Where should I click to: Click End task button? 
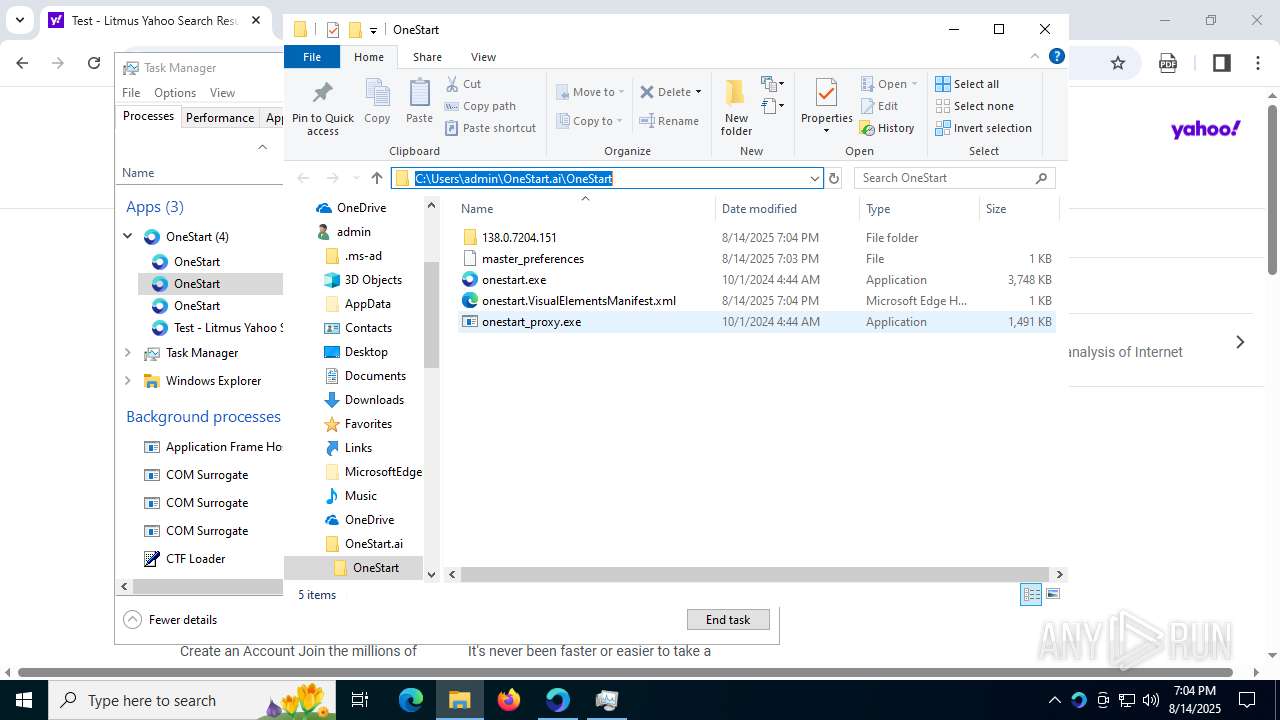[728, 620]
